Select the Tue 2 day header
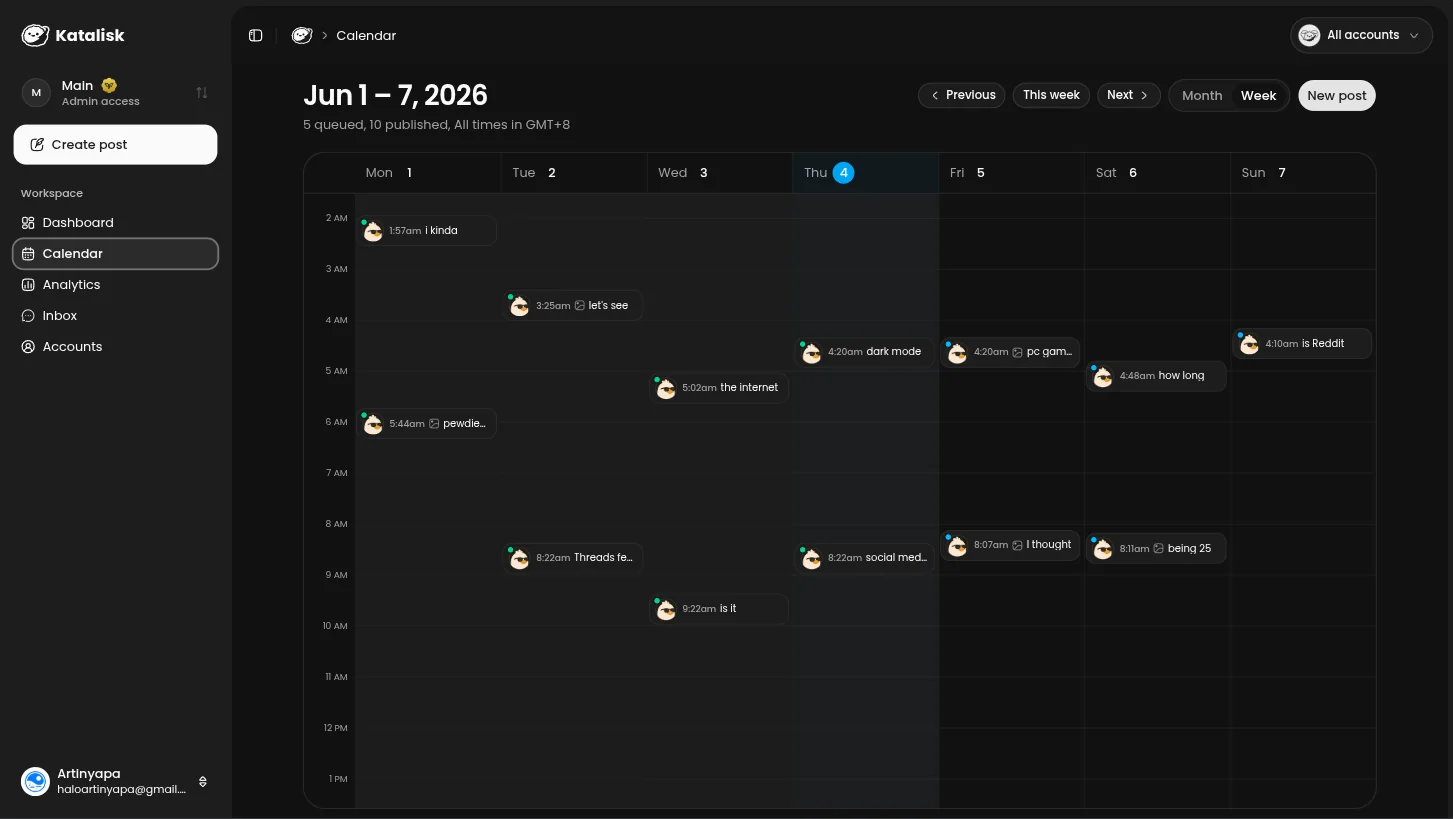This screenshot has width=1453, height=819. point(574,173)
